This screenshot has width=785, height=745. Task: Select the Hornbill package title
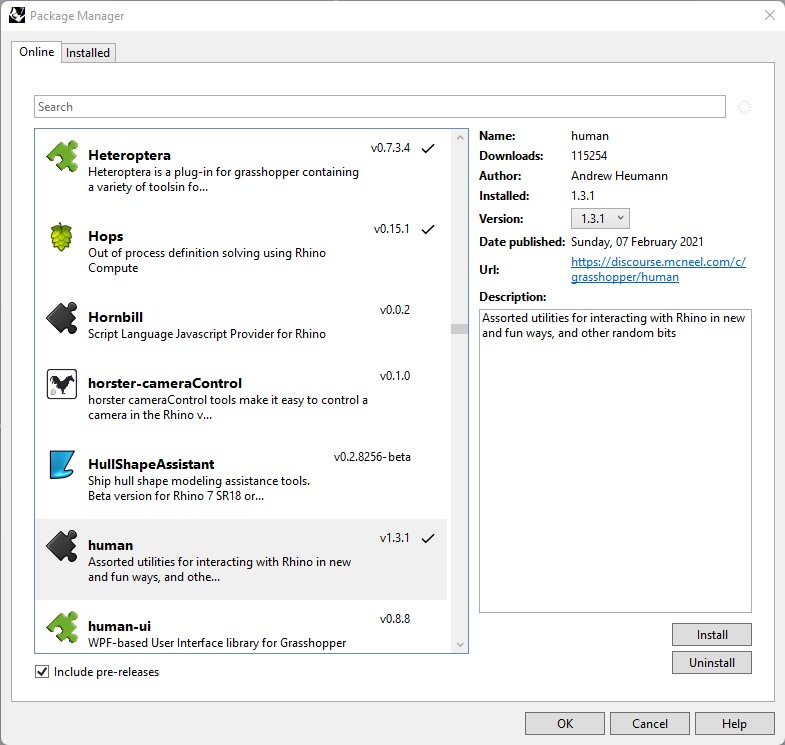[115, 317]
